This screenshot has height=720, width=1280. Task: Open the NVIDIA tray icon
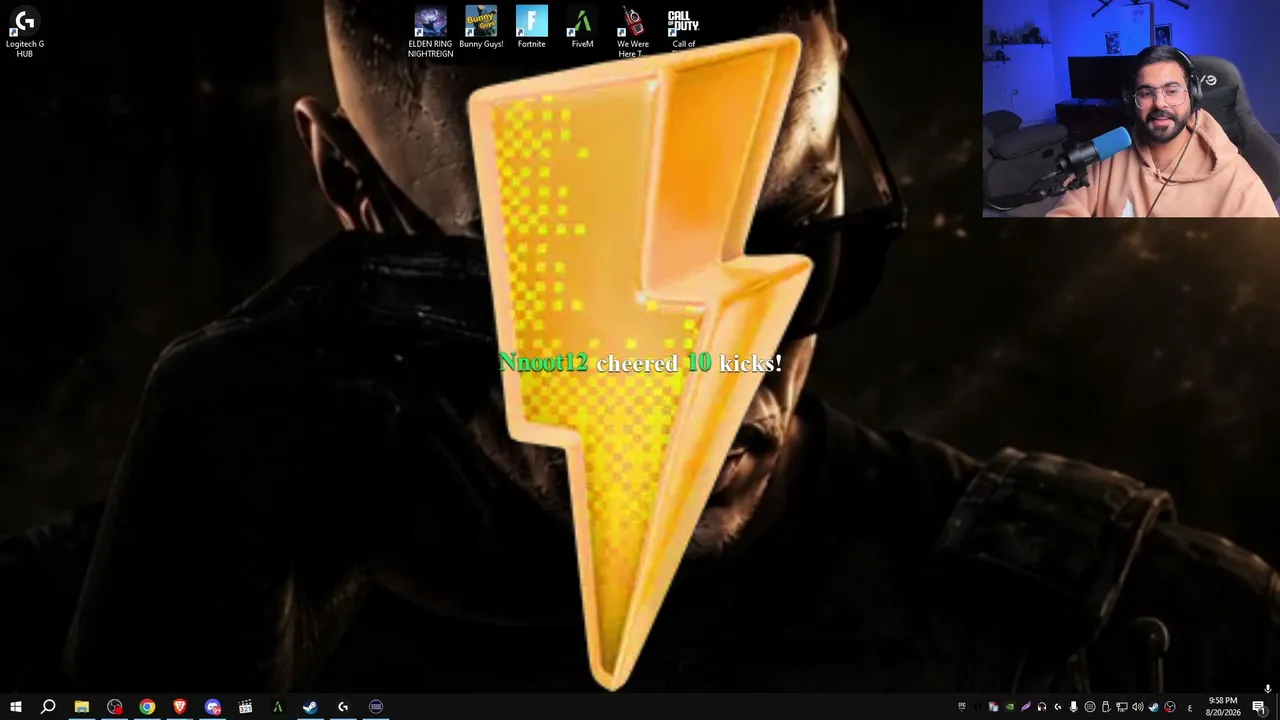pos(1009,707)
